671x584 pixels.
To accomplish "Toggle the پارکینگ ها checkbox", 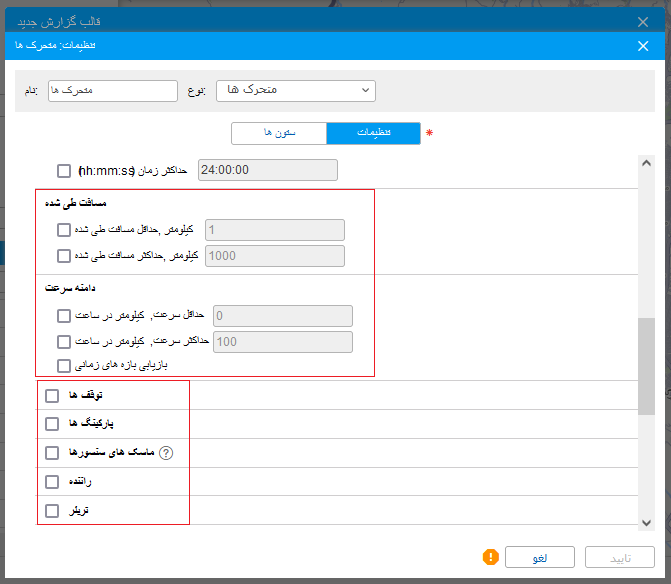I will (52, 424).
